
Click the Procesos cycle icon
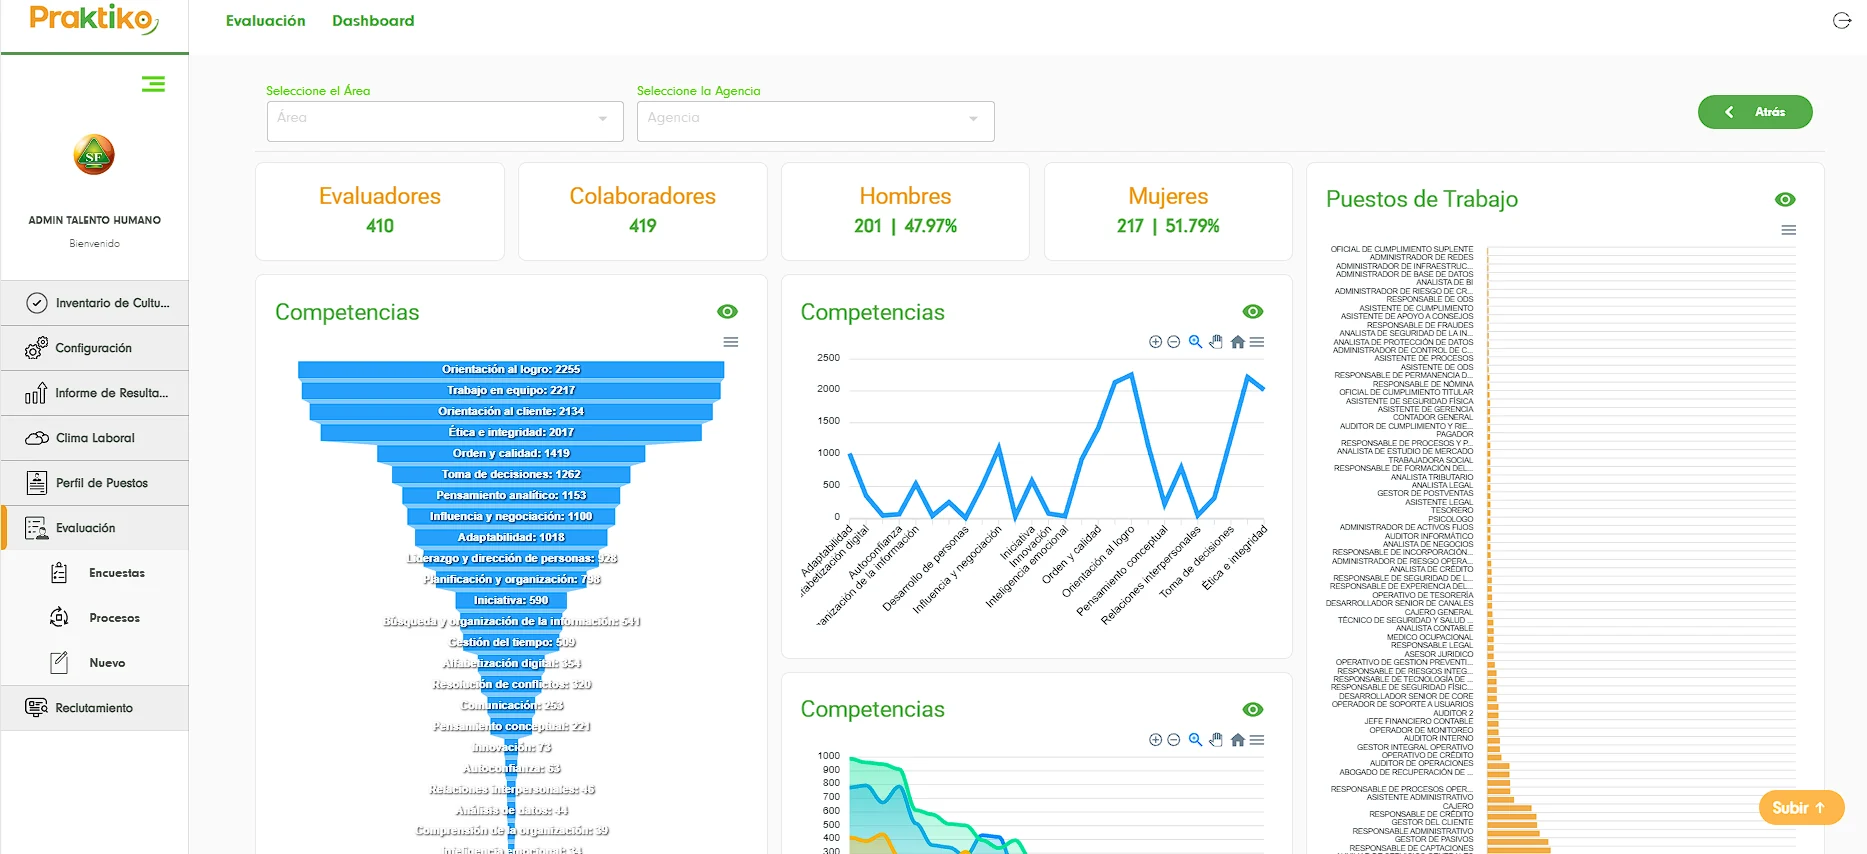pyautogui.click(x=59, y=618)
